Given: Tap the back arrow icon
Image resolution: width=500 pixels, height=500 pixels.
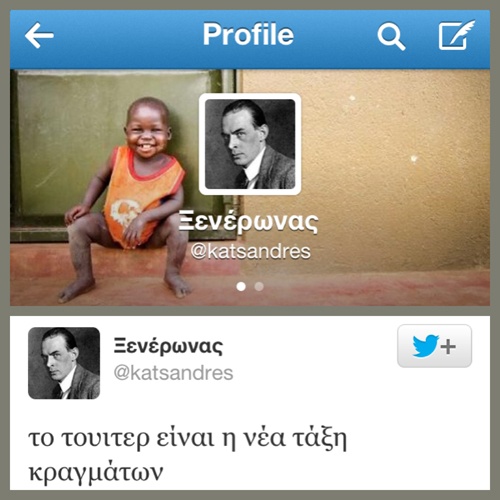Looking at the screenshot, I should [x=39, y=35].
